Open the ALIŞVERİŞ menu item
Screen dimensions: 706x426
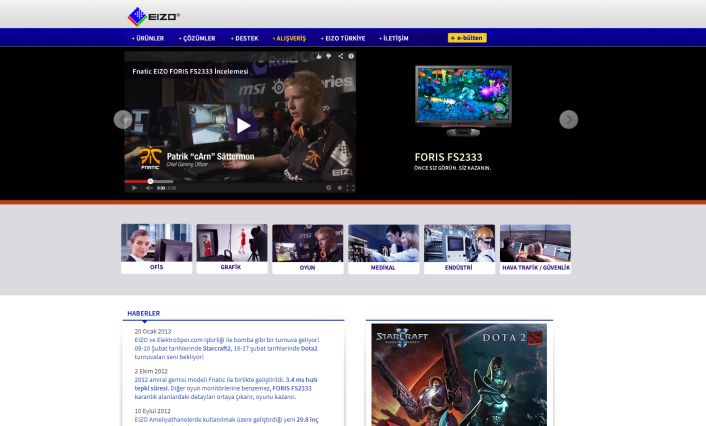pos(290,38)
